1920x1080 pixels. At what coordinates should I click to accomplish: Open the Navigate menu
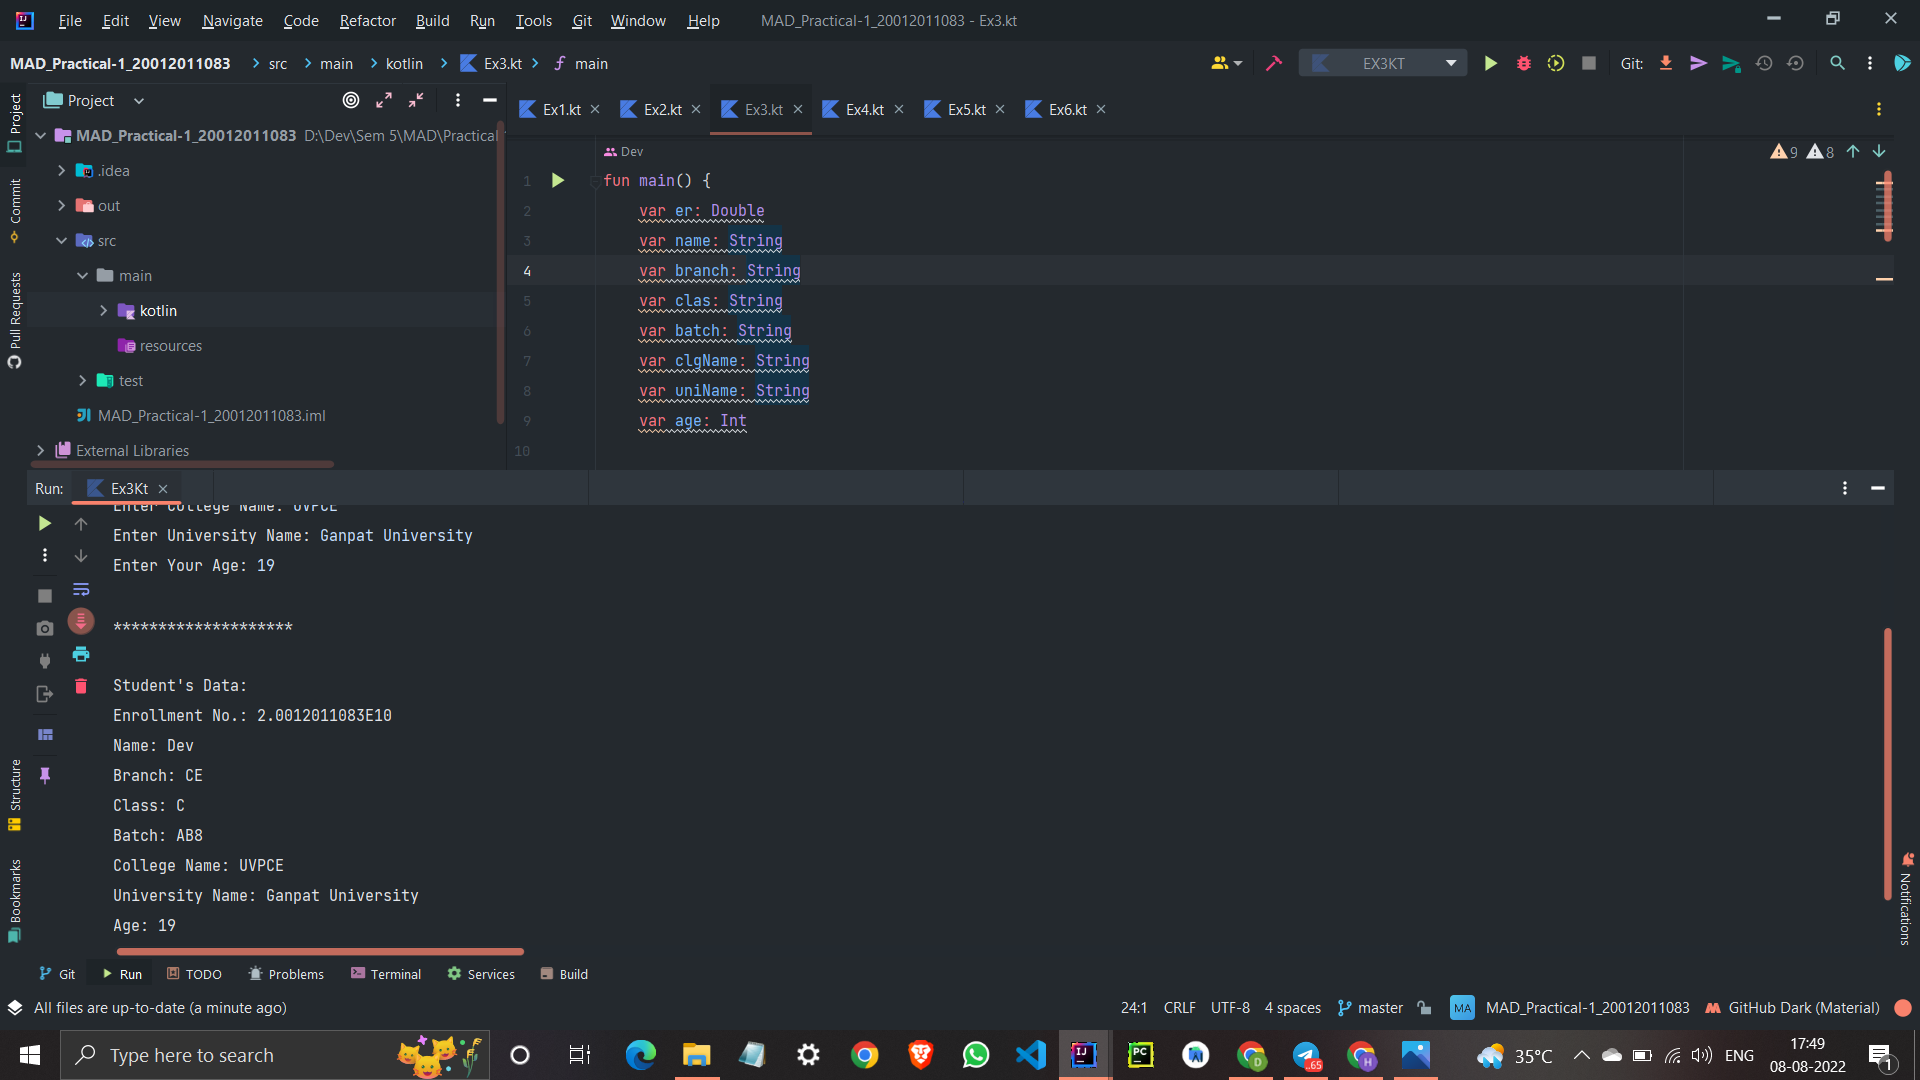232,20
